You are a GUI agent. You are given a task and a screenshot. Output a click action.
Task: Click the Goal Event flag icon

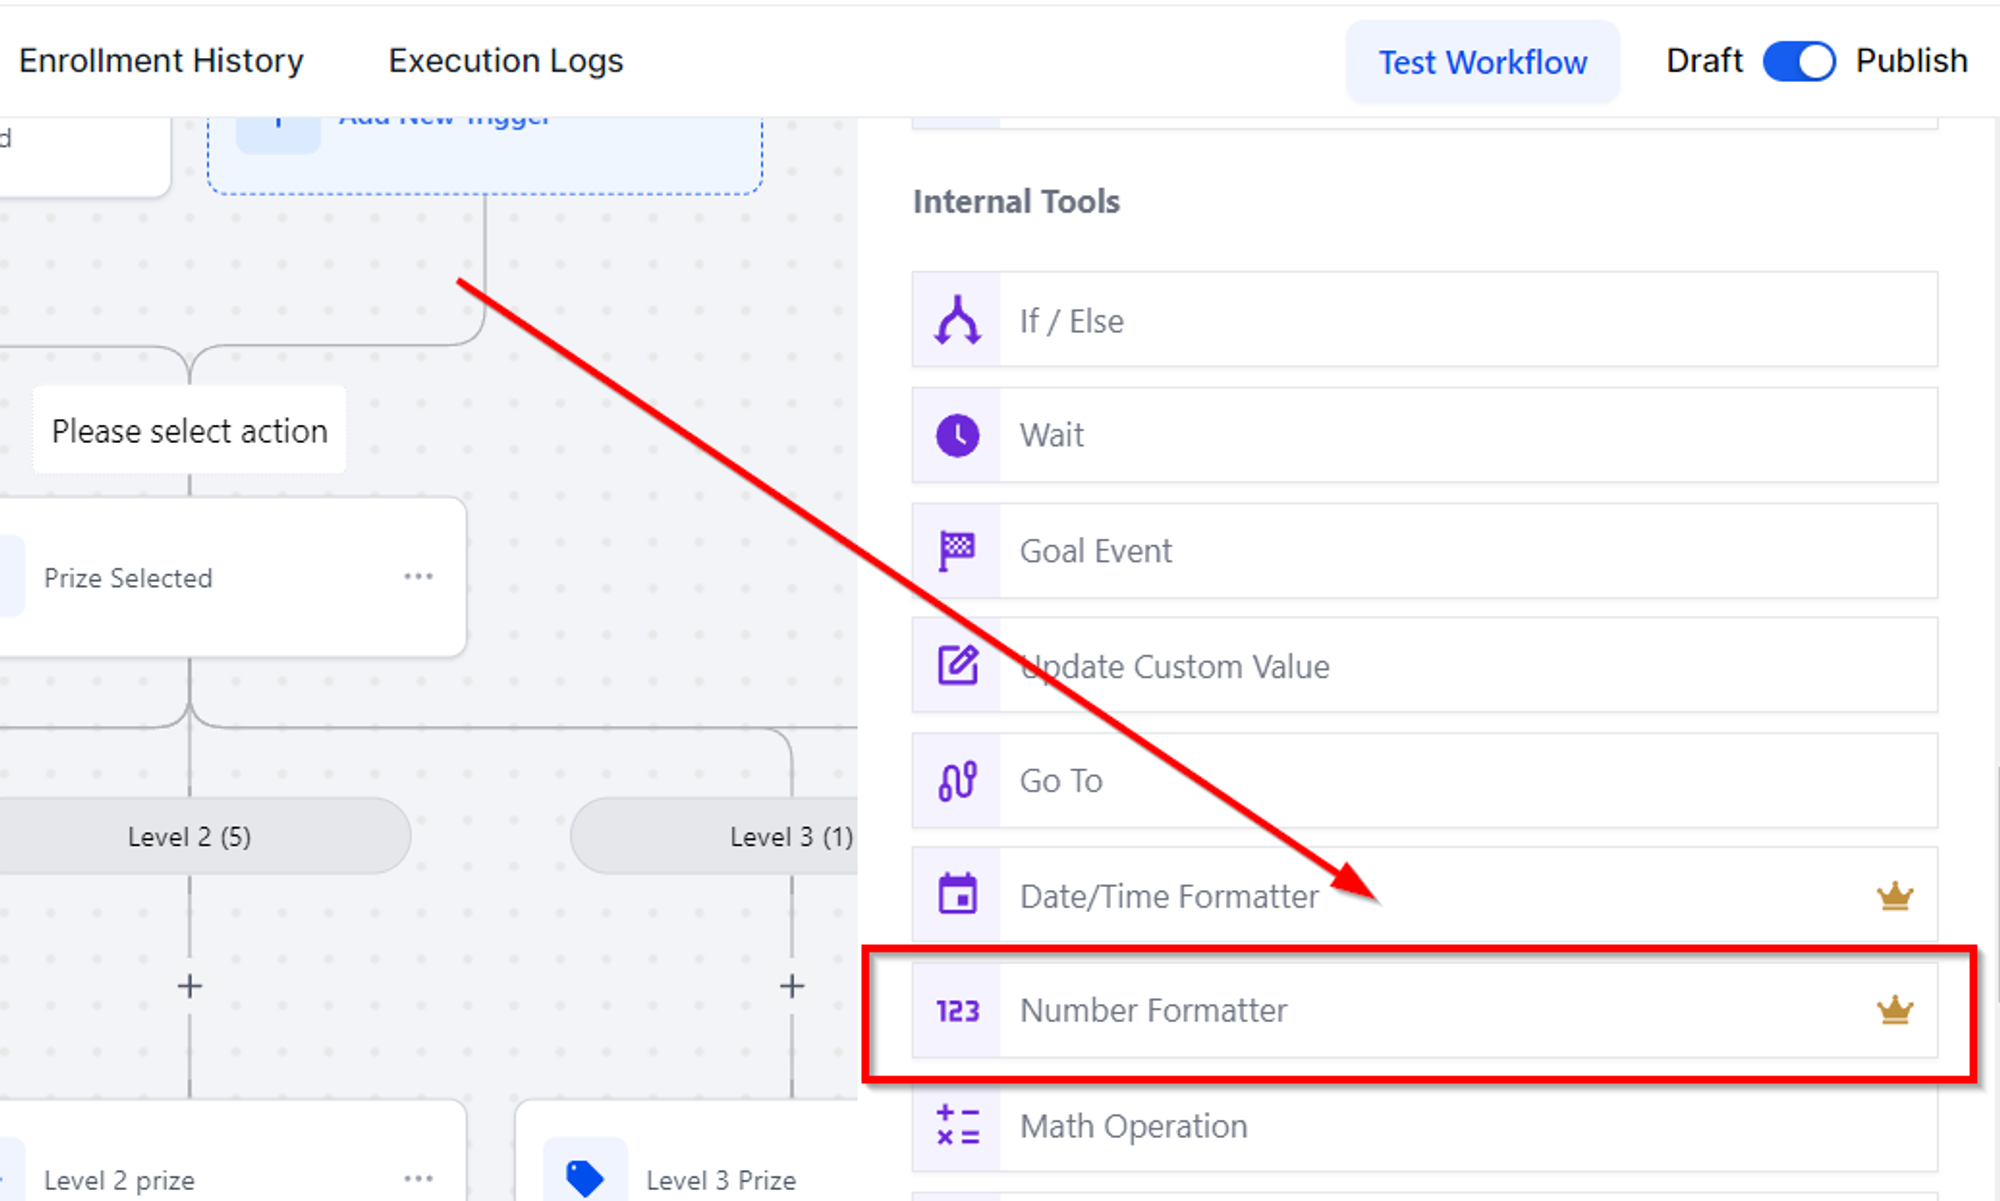coord(957,551)
